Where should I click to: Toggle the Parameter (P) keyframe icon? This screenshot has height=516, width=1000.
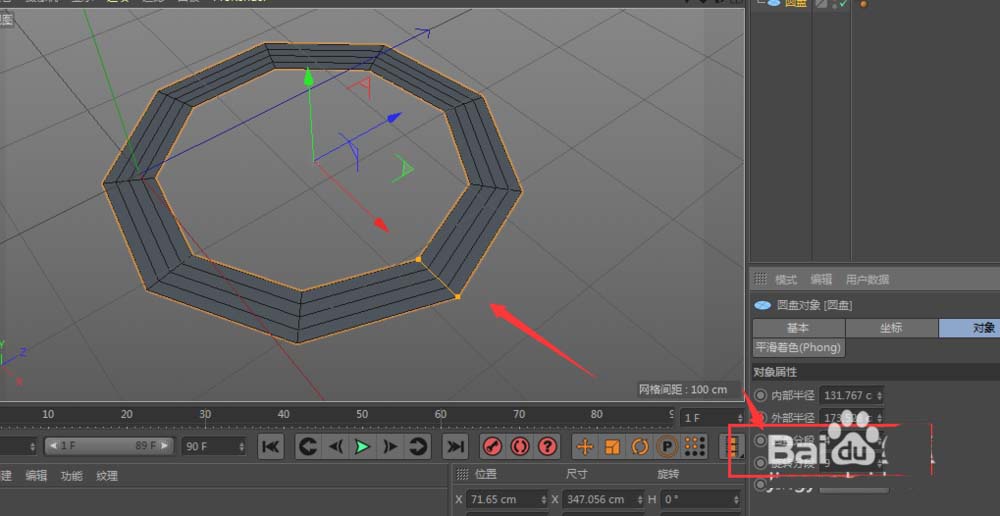pyautogui.click(x=666, y=446)
